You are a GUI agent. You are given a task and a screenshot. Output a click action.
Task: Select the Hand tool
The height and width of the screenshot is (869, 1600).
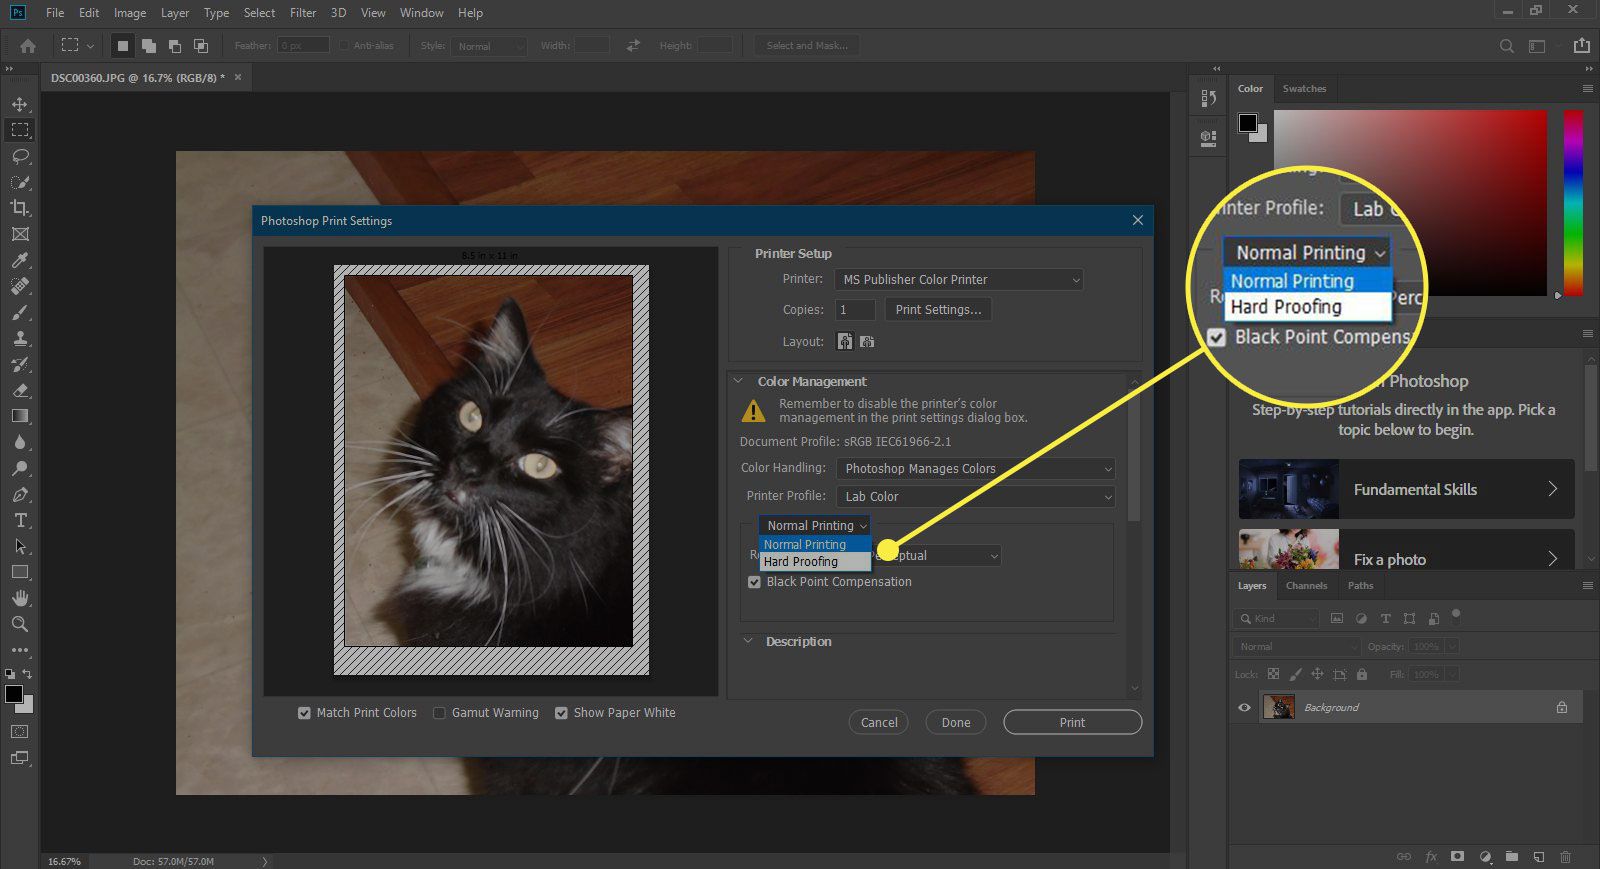click(19, 598)
